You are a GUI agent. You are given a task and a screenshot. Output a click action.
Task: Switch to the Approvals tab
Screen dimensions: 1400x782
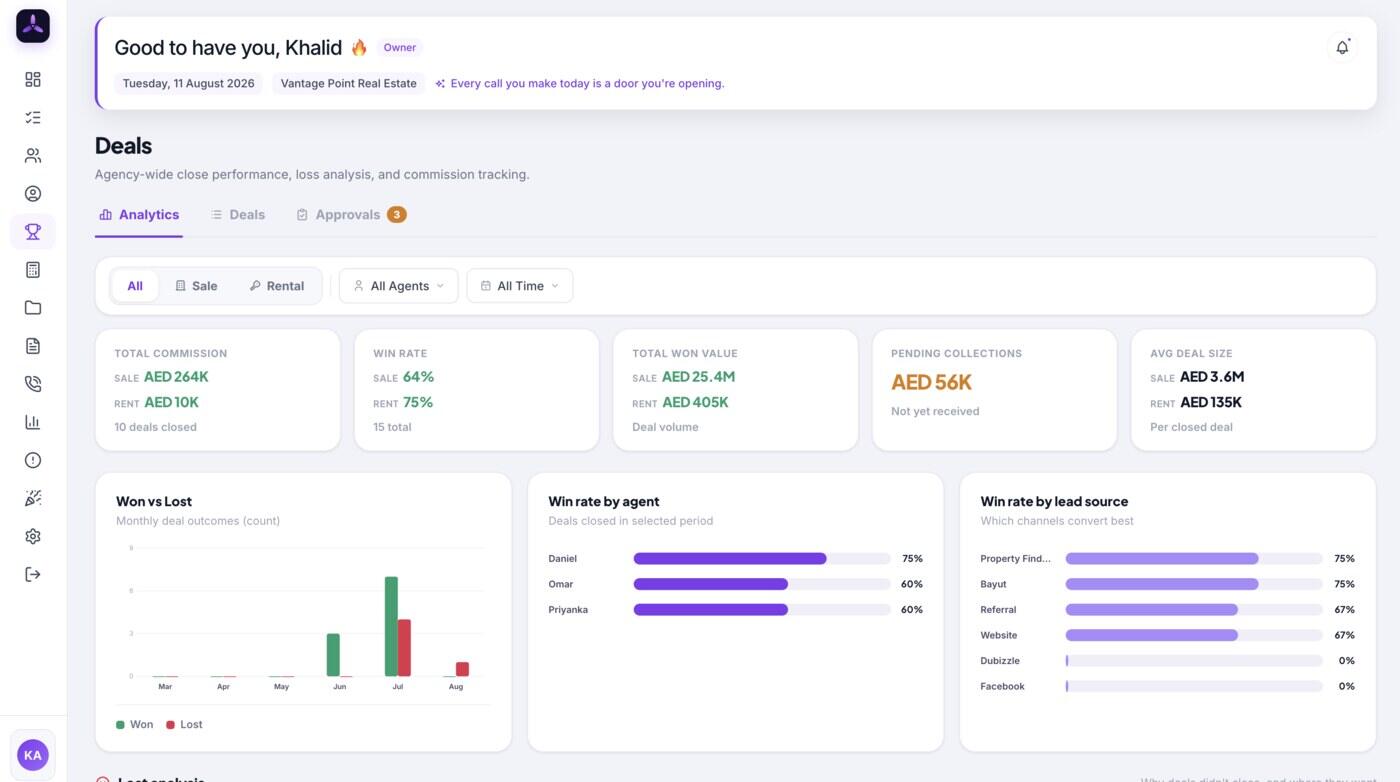(x=351, y=215)
